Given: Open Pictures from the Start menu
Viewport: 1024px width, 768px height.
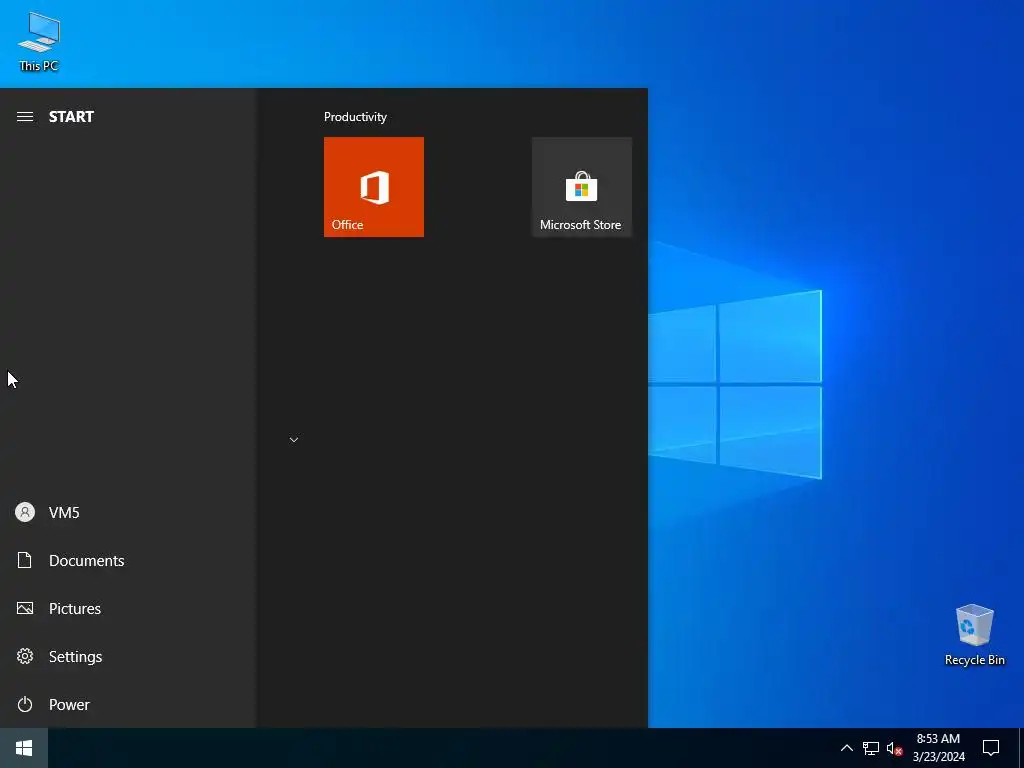Looking at the screenshot, I should coord(127,608).
